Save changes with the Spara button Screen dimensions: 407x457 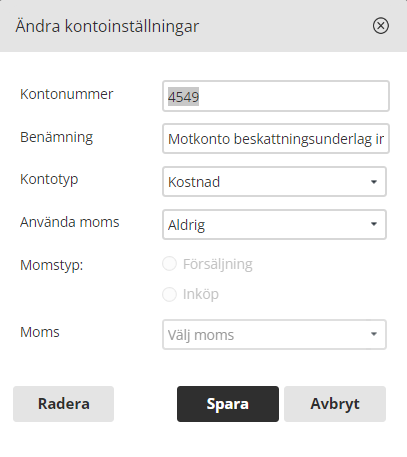point(228,404)
